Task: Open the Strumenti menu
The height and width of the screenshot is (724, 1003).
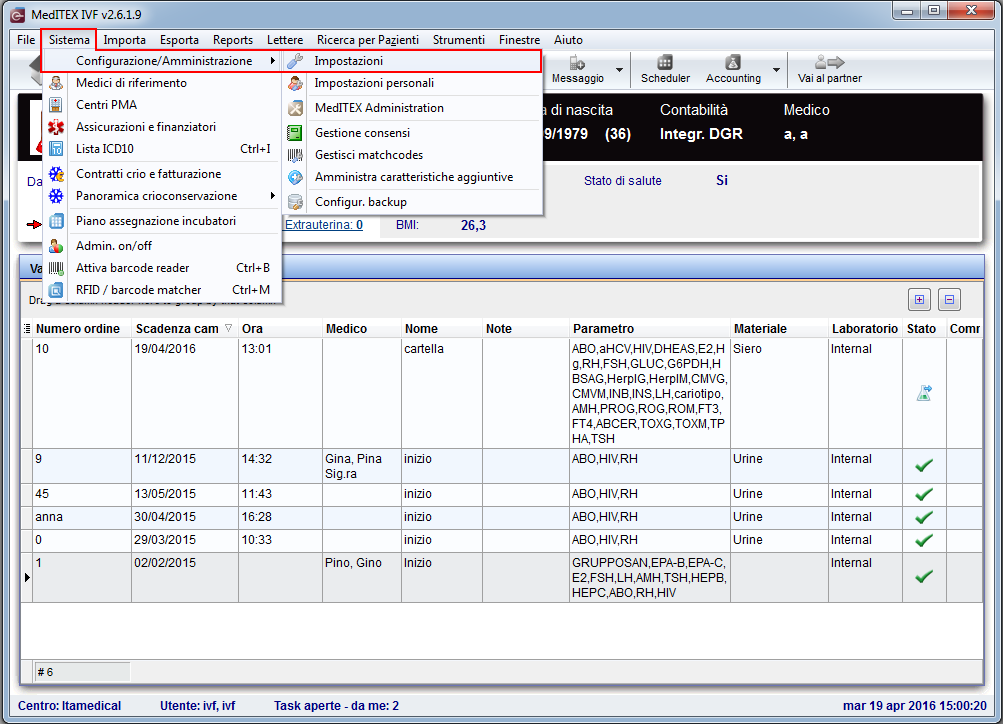Action: coord(459,40)
